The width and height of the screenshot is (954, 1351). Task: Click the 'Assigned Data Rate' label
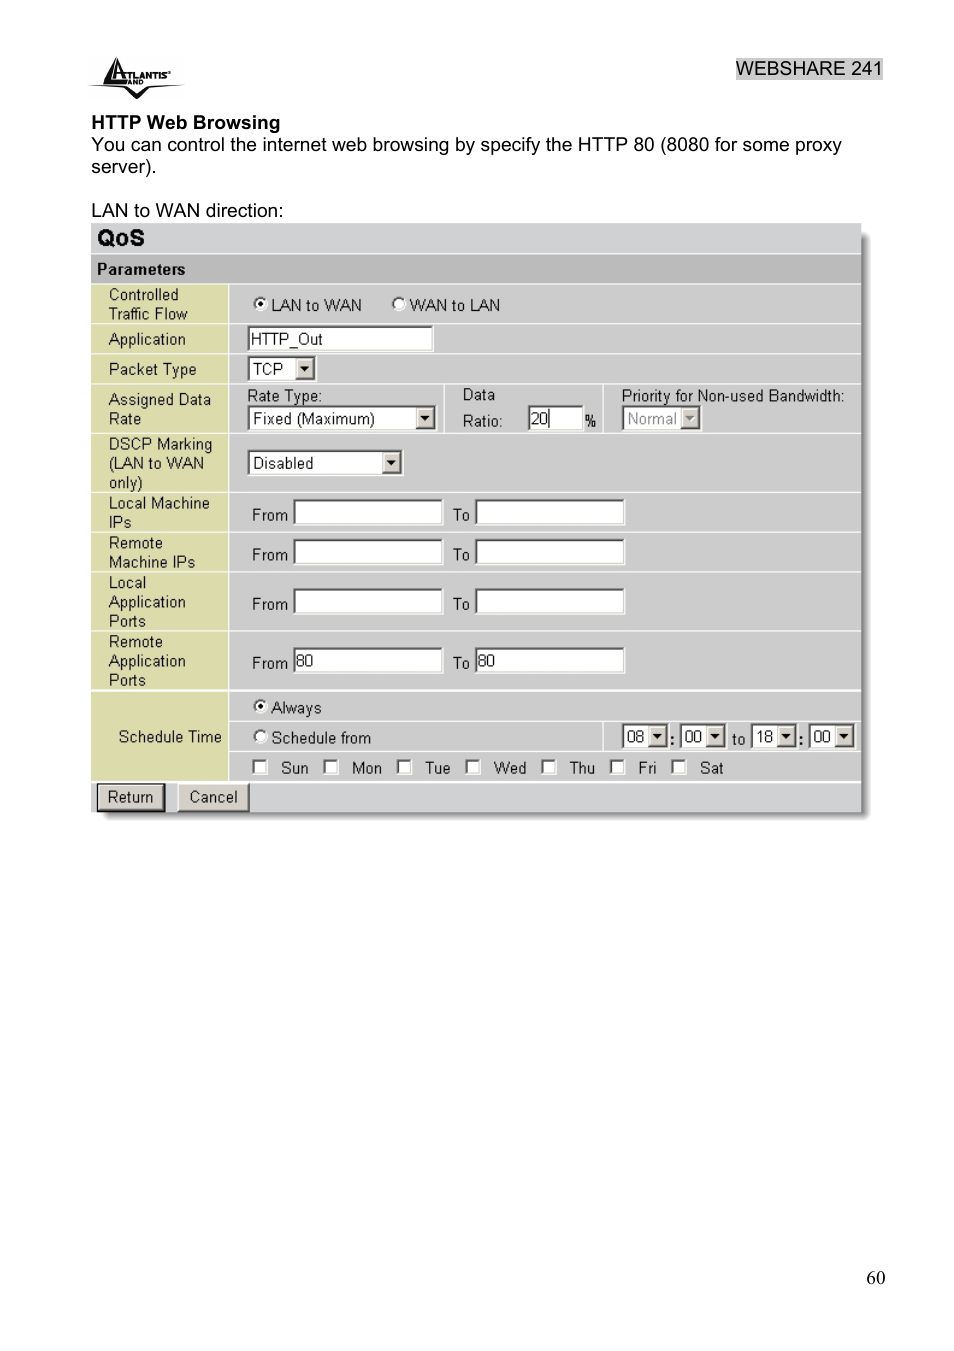coord(160,409)
